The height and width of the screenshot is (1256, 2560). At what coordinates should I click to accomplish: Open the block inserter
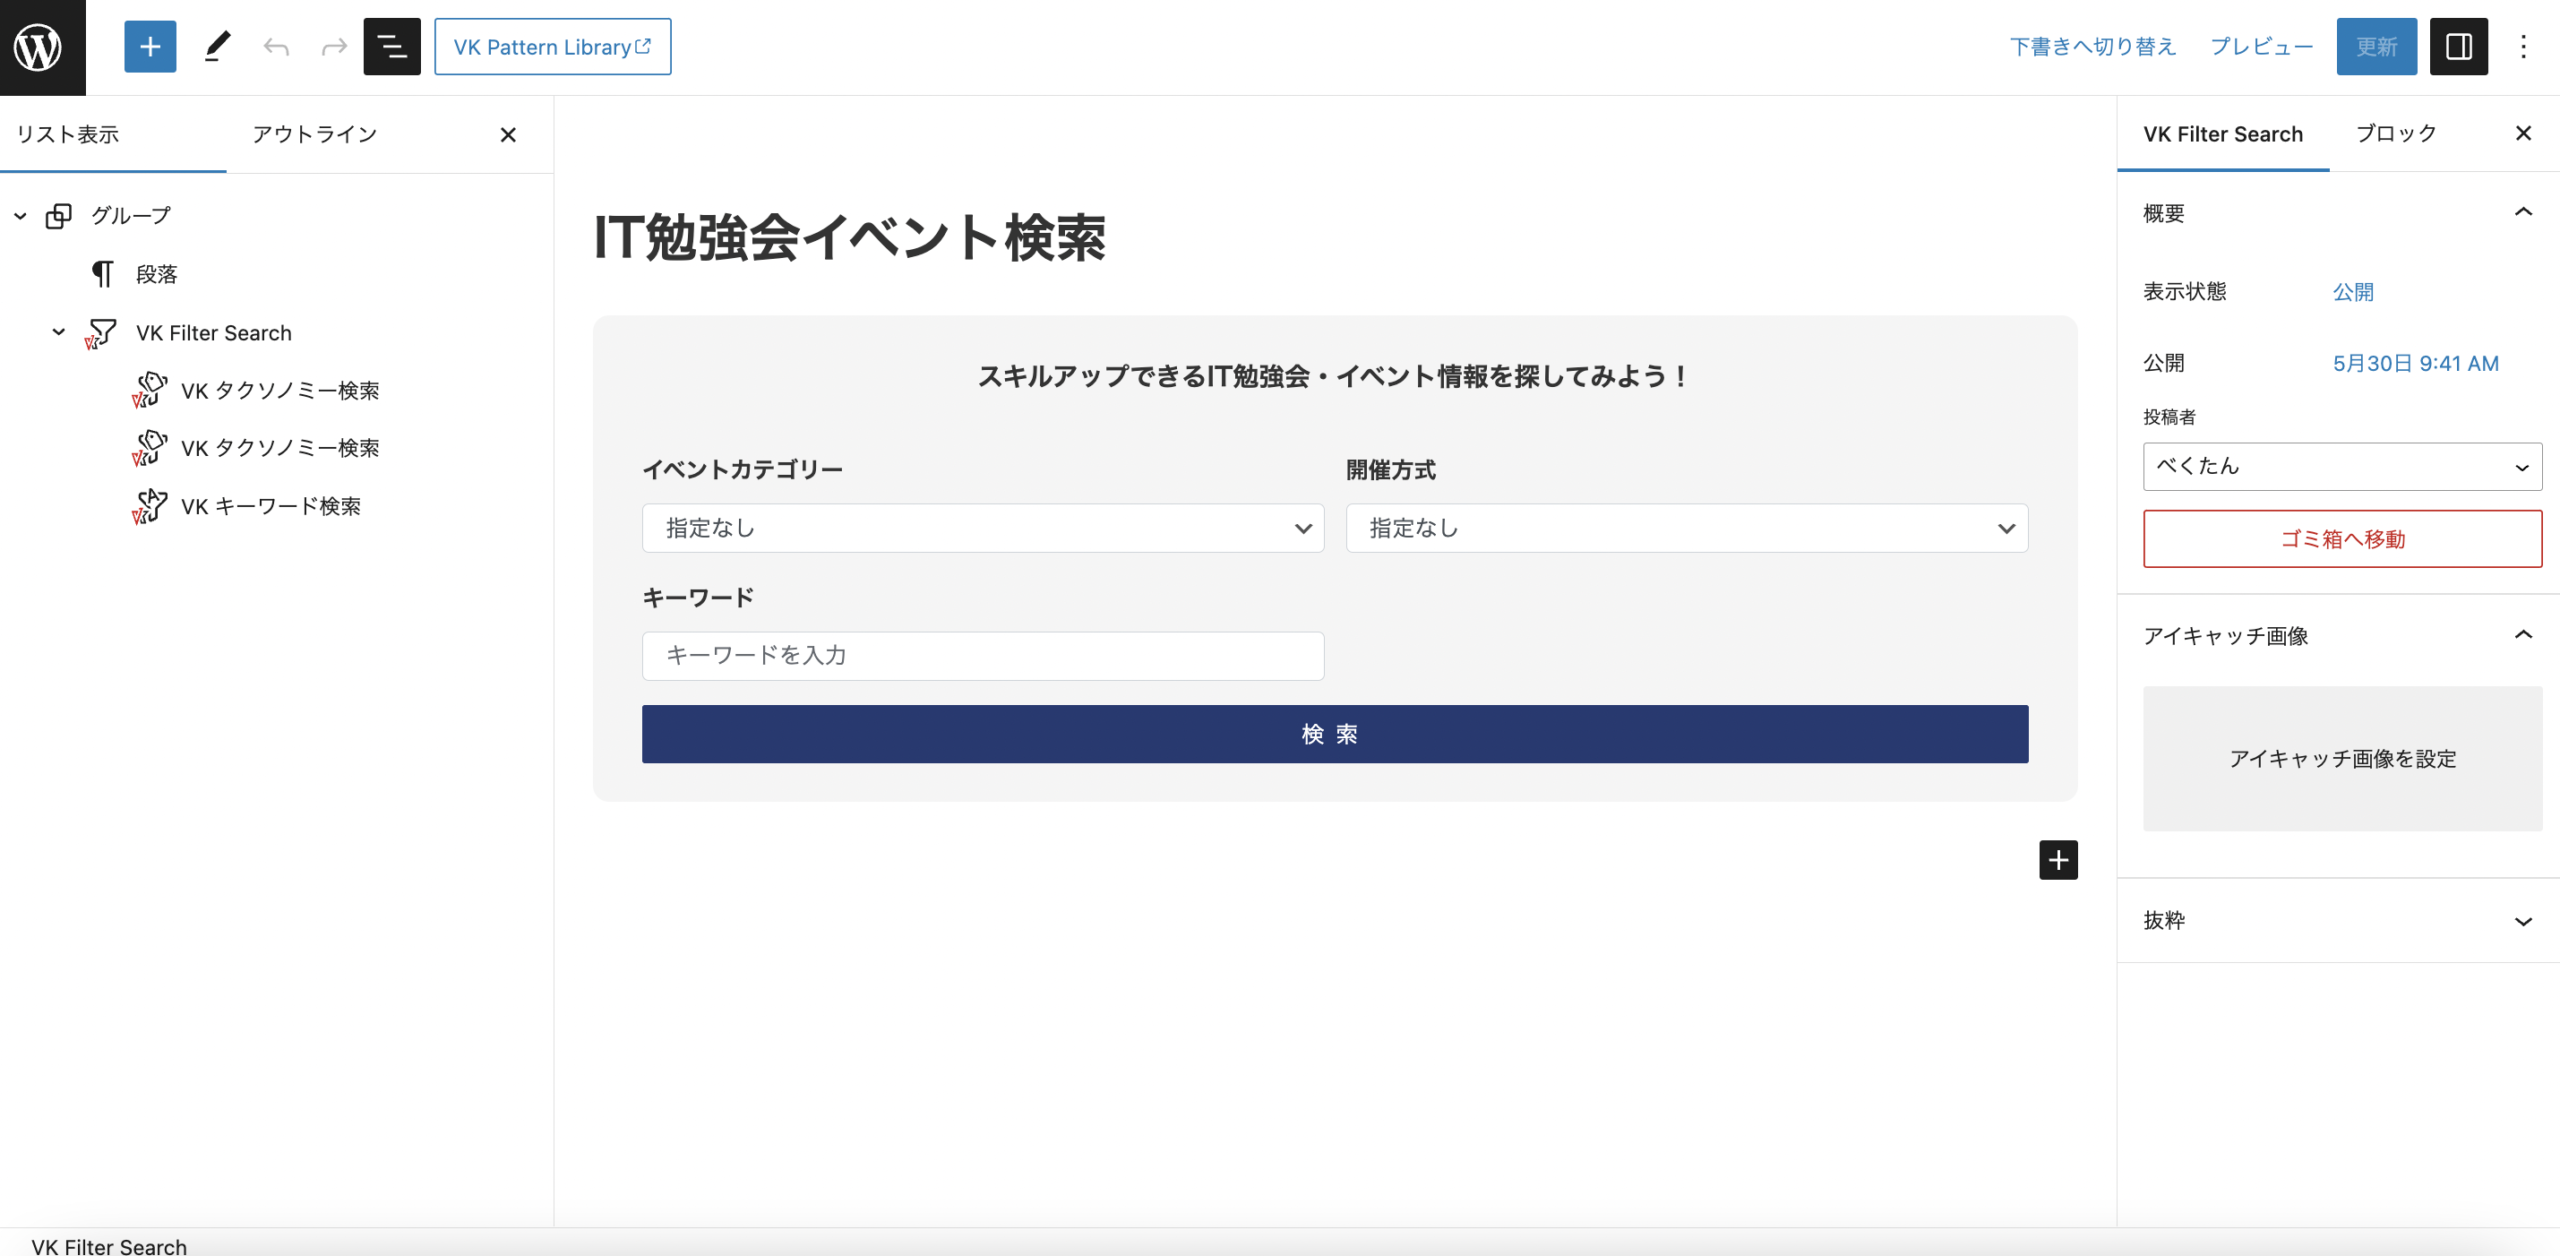click(x=149, y=46)
